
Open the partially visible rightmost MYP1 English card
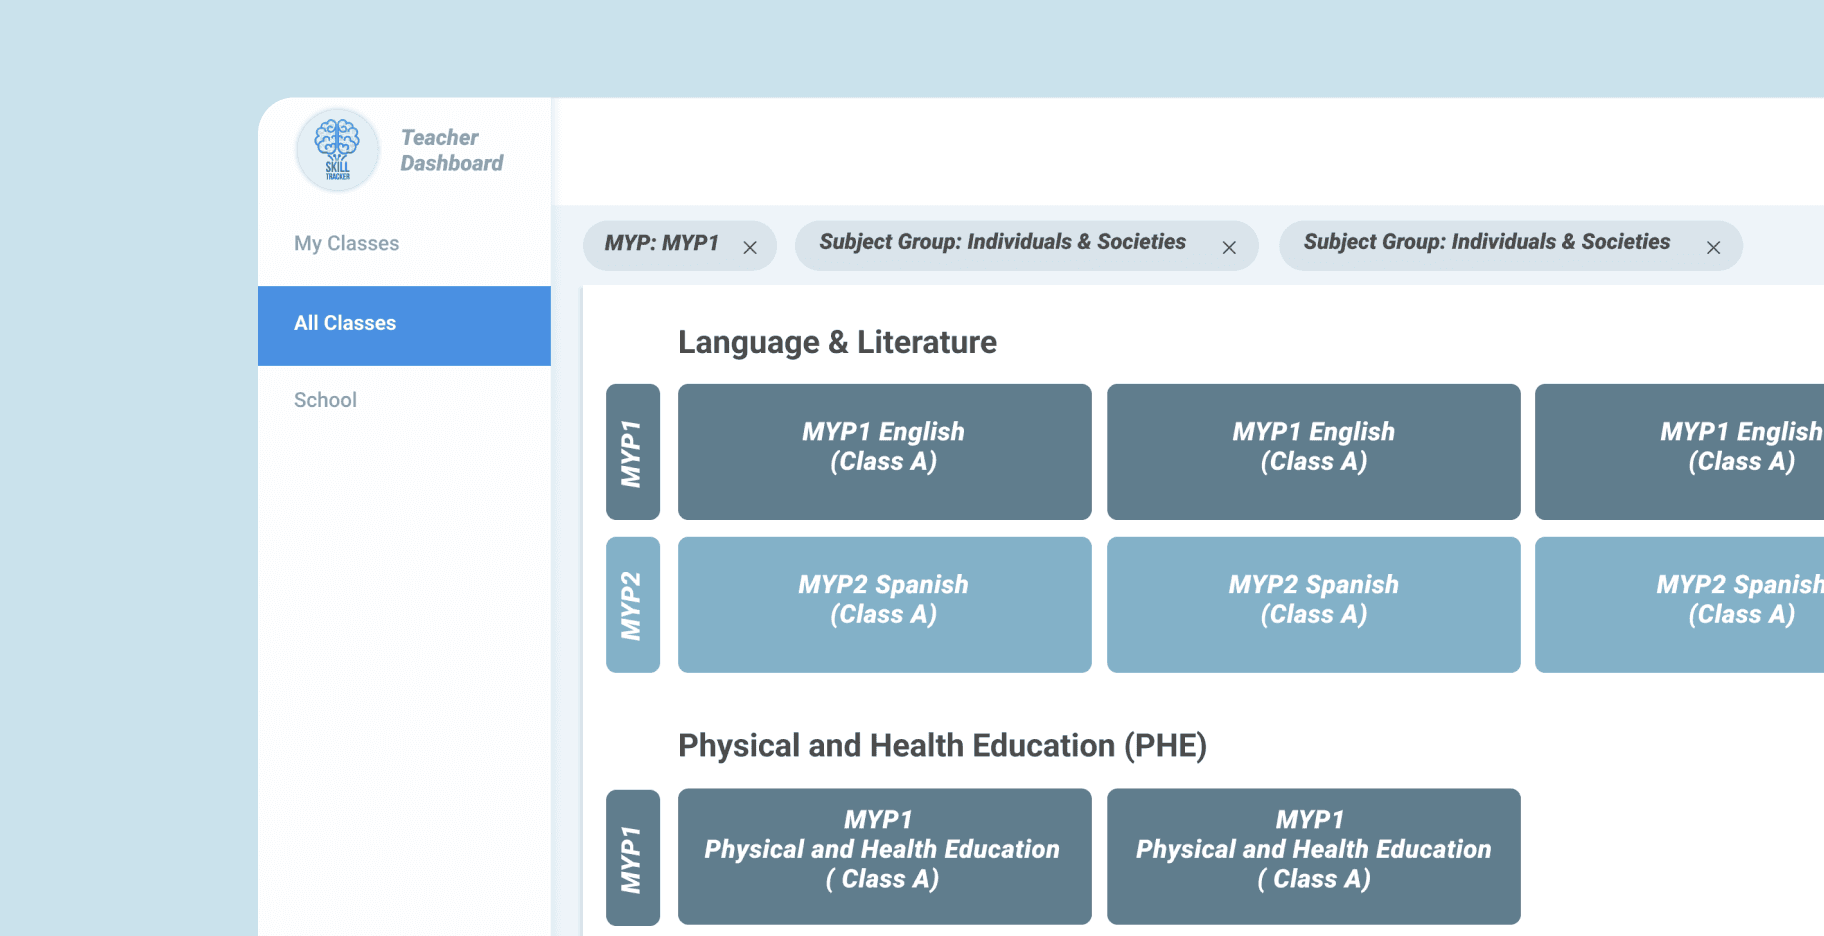pyautogui.click(x=1700, y=452)
